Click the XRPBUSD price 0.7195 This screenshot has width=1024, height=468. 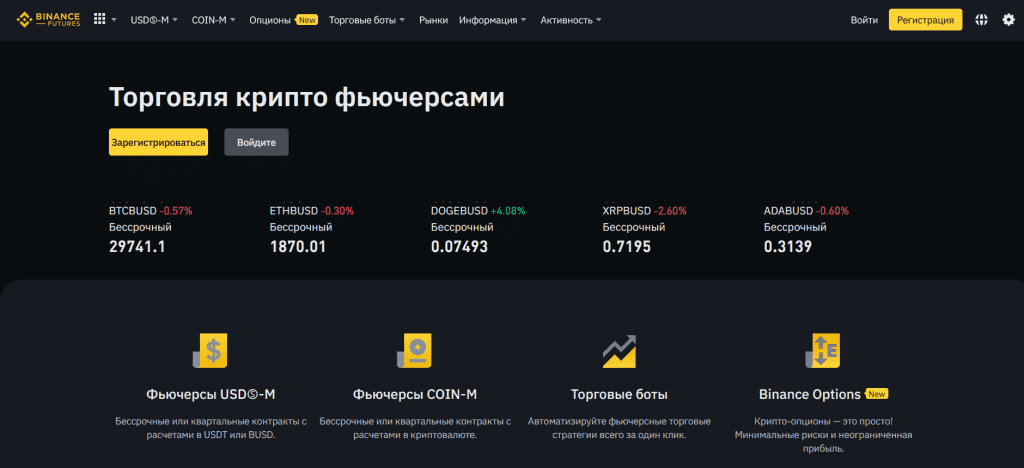627,247
